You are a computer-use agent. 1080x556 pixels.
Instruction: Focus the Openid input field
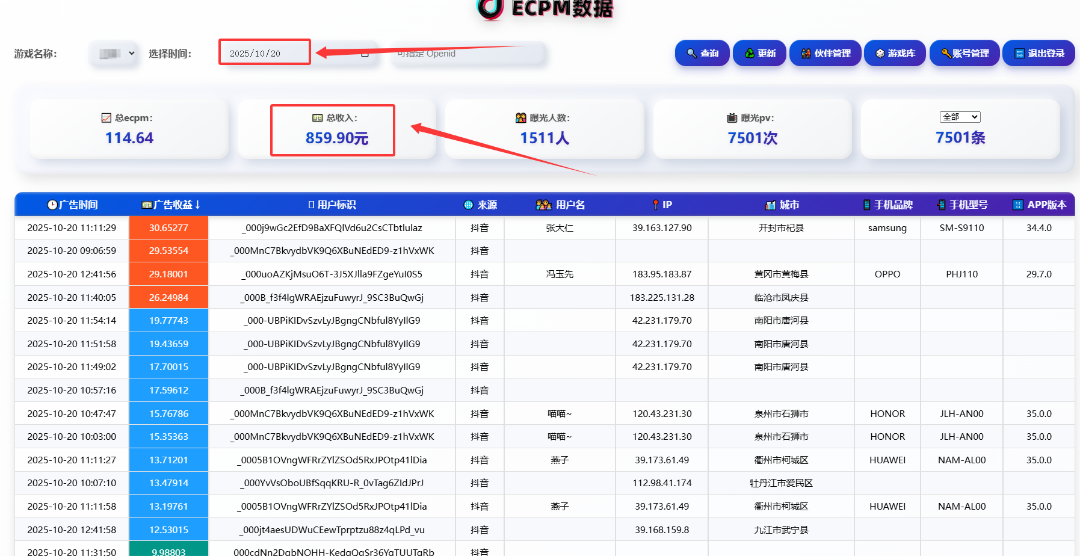(470, 53)
